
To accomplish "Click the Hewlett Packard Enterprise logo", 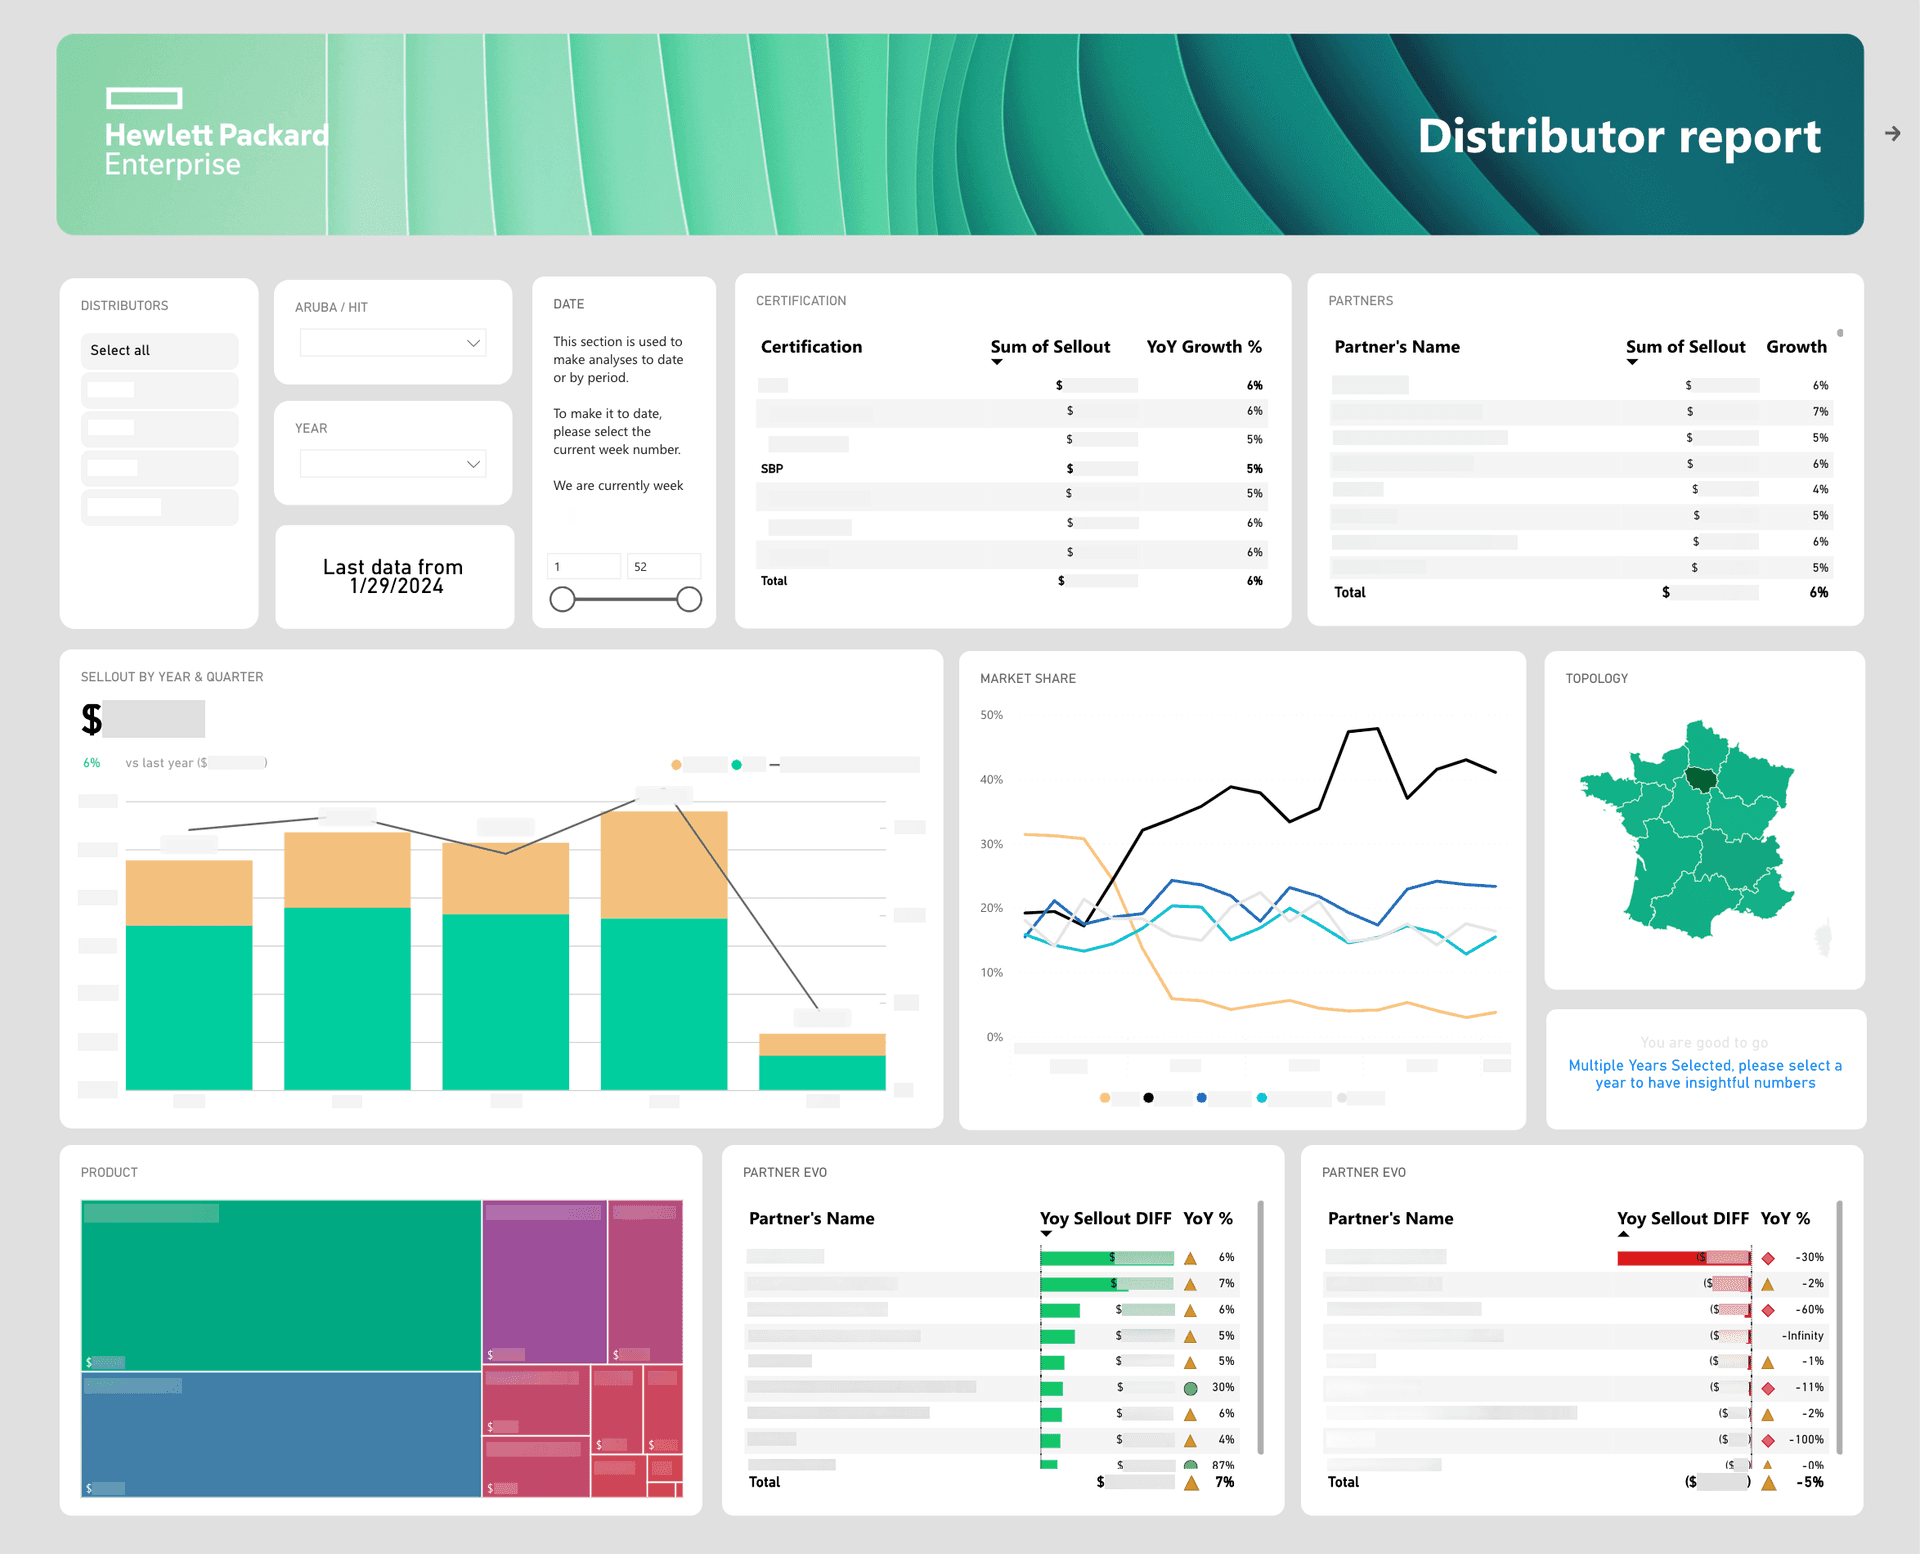I will coord(217,134).
